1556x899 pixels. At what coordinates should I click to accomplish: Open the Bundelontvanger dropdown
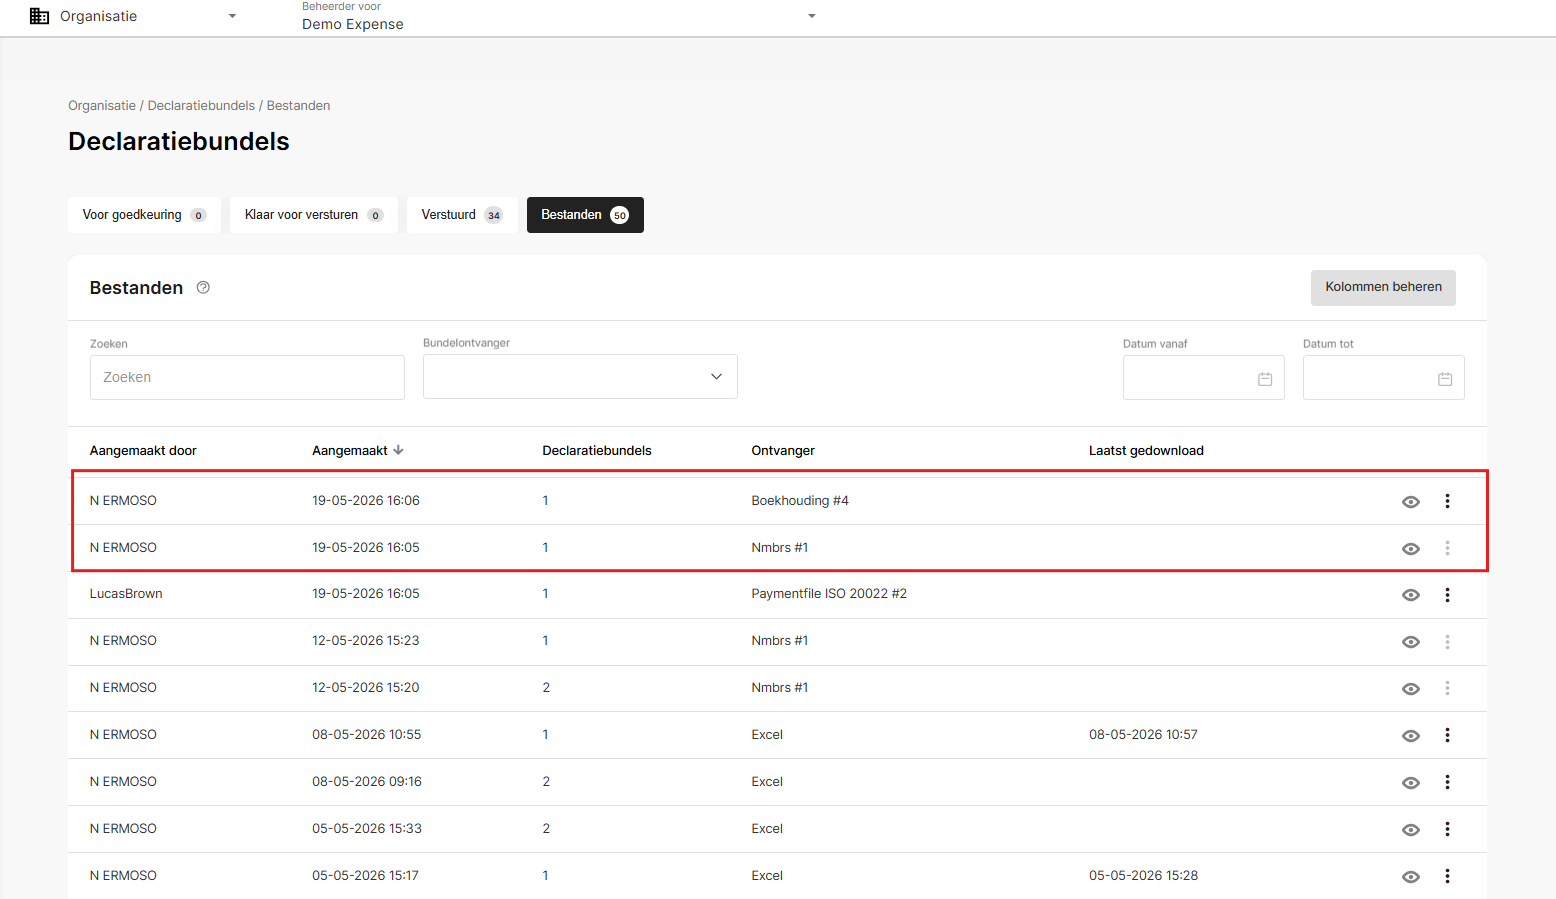click(x=580, y=377)
